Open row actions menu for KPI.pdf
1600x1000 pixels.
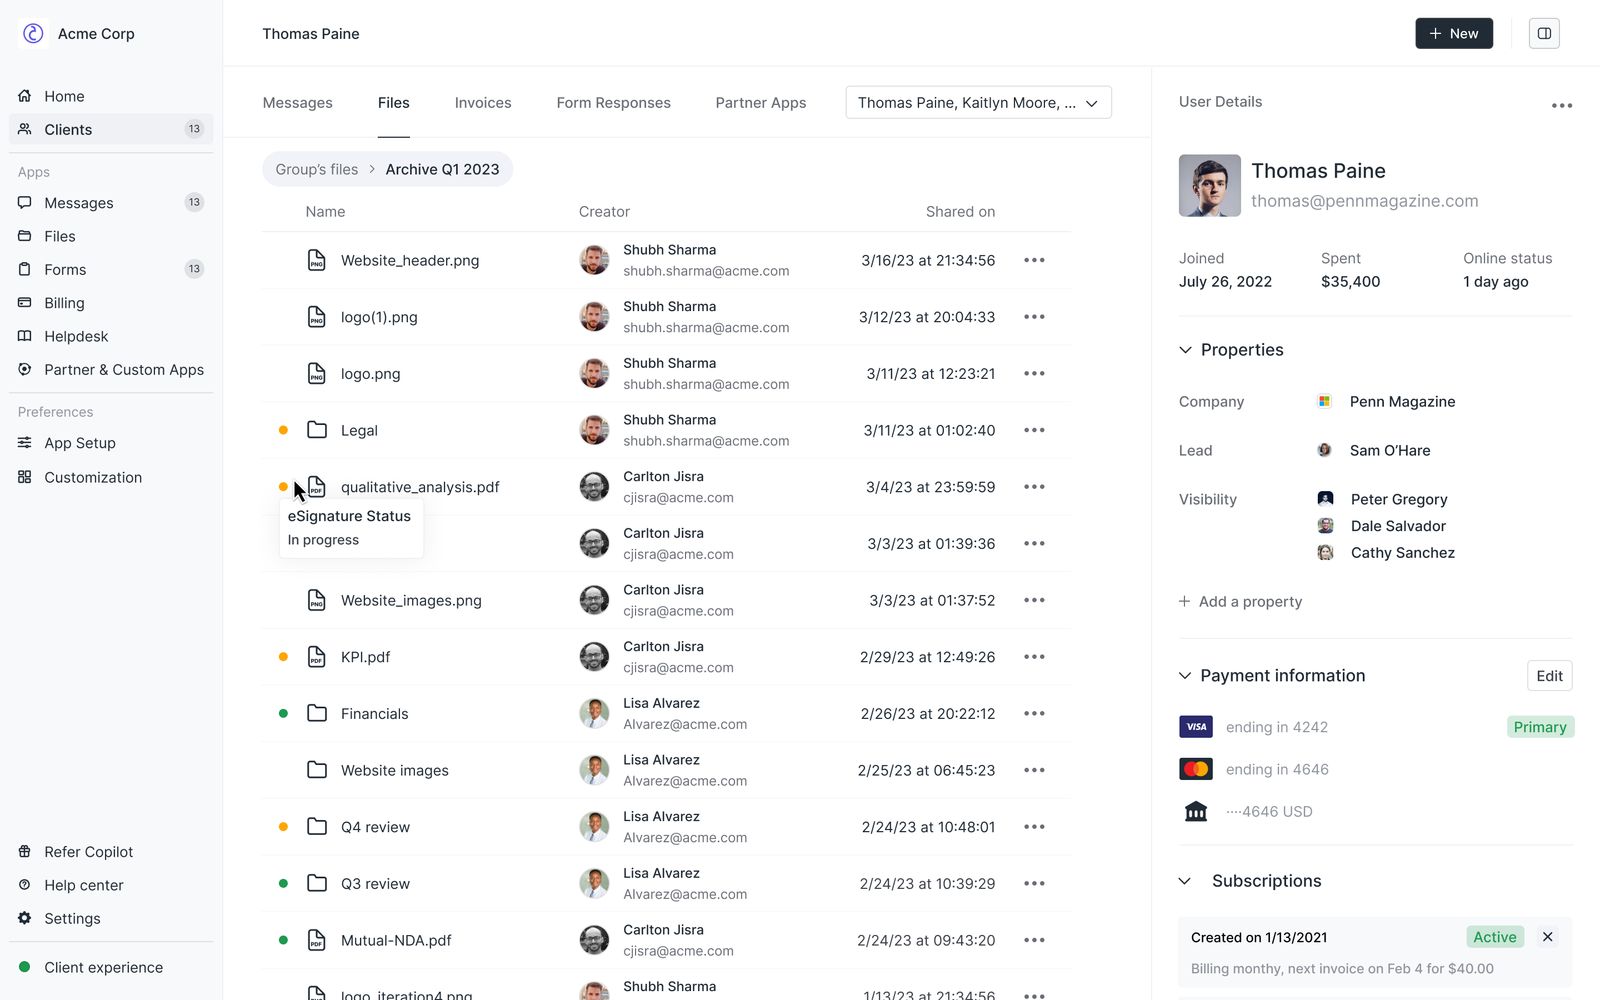tap(1034, 657)
